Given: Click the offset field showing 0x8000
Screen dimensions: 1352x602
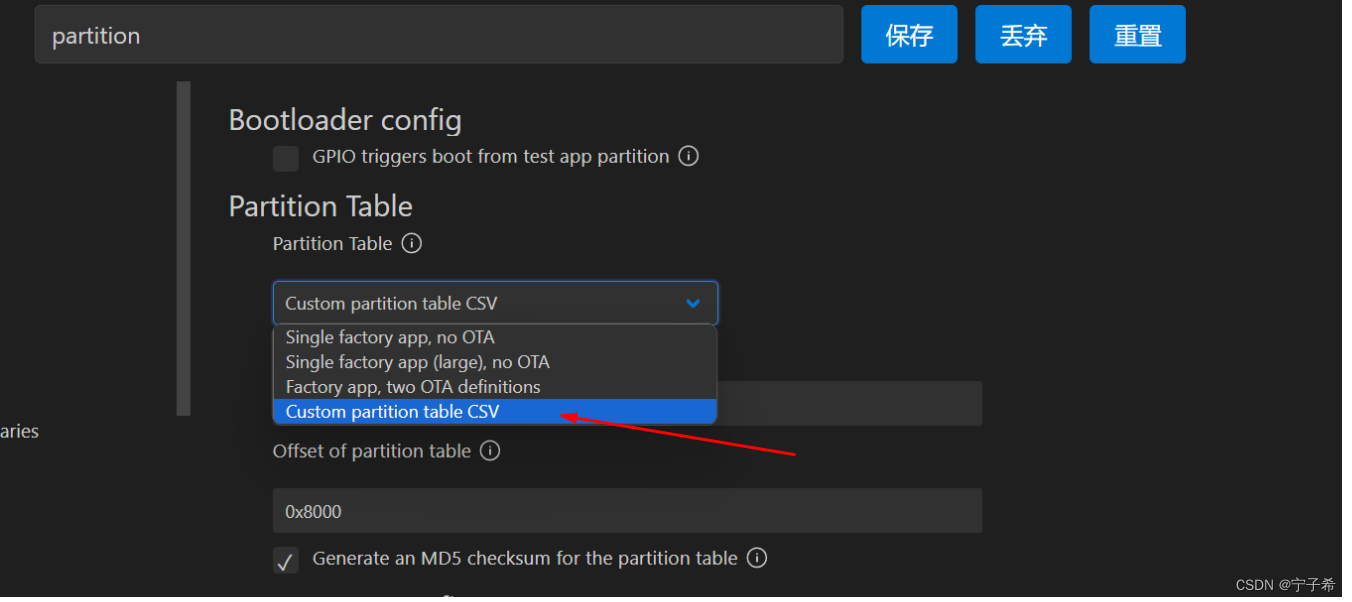Looking at the screenshot, I should (x=627, y=510).
